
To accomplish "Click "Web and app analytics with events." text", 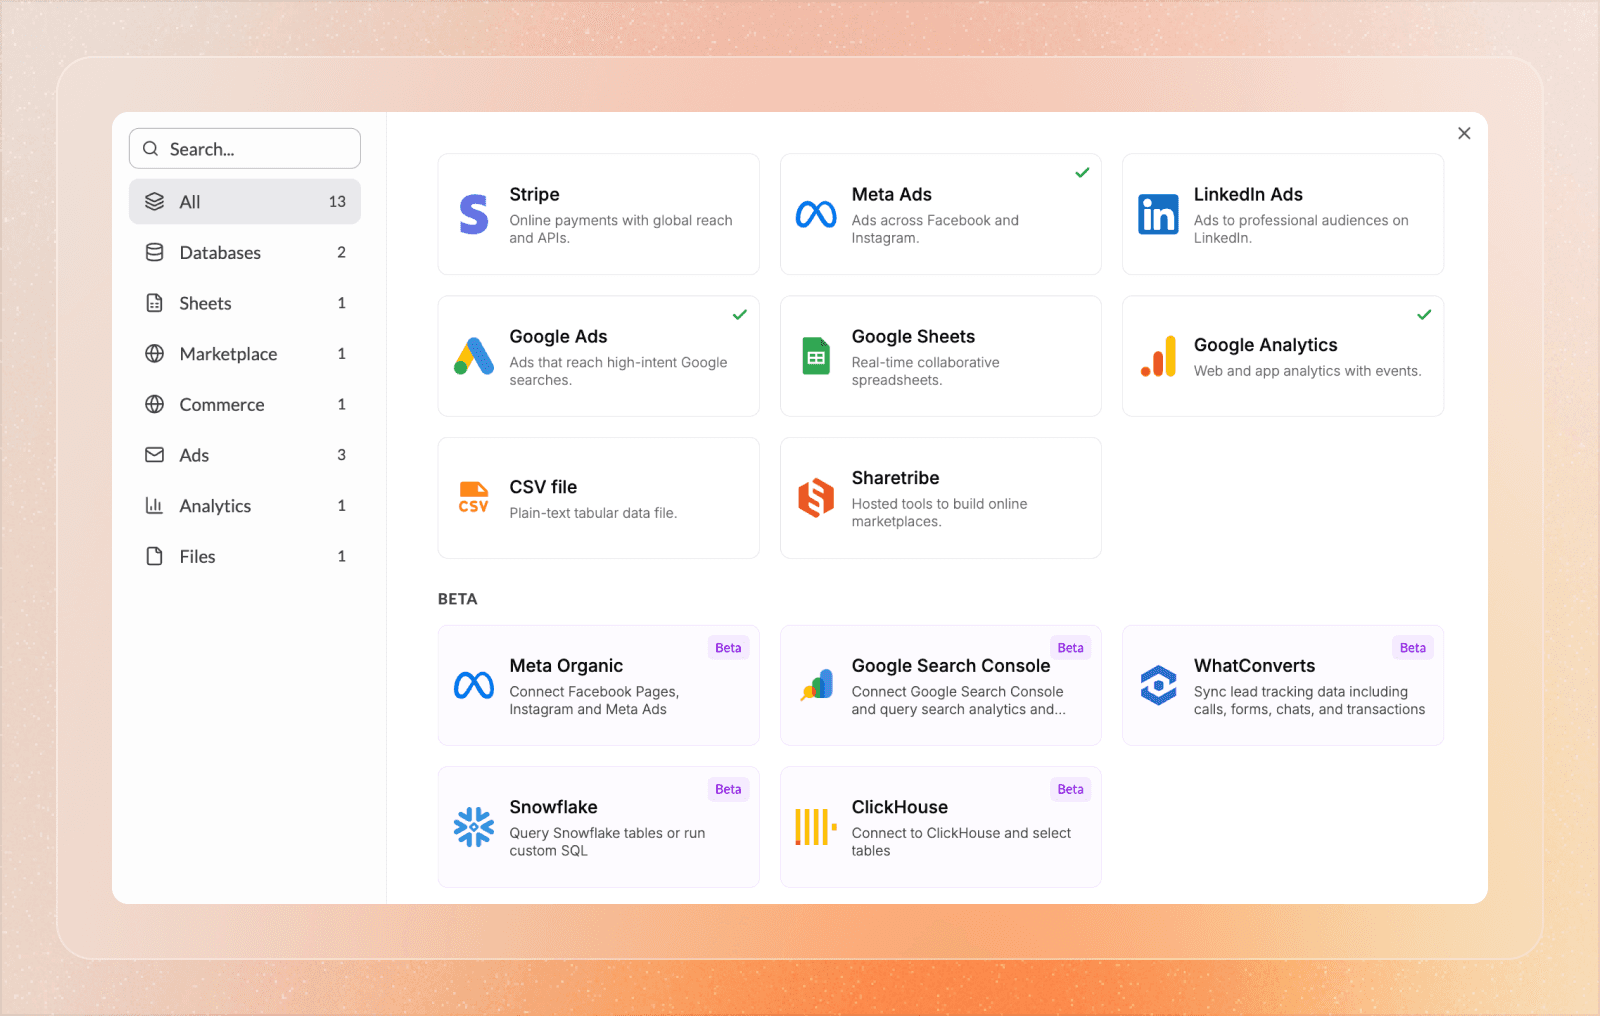I will (x=1307, y=371).
